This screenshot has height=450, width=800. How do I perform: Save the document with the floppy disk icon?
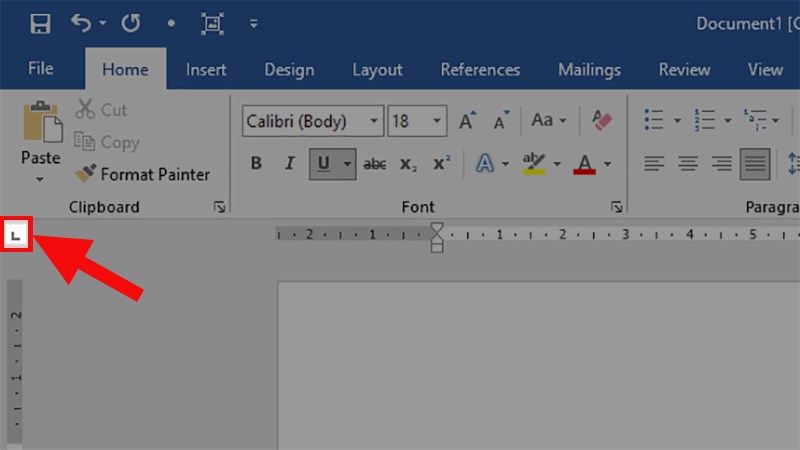40,23
